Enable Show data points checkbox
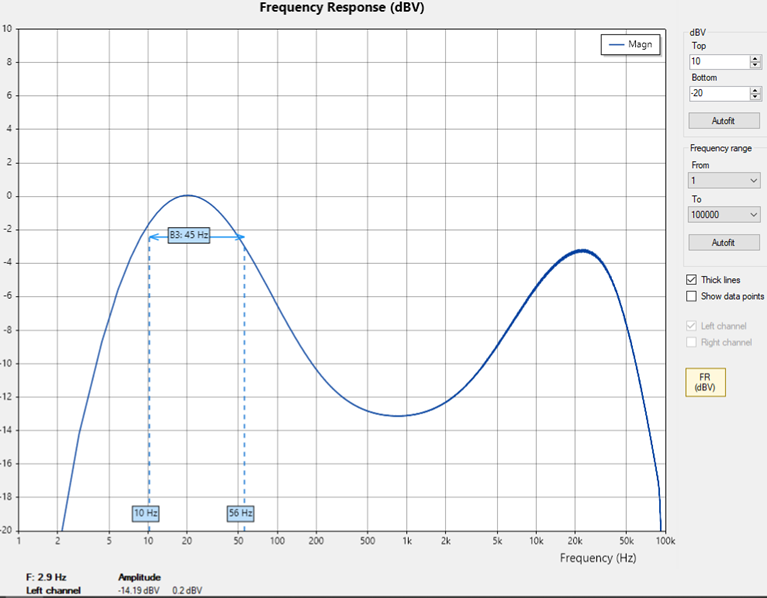Image resolution: width=767 pixels, height=598 pixels. 691,296
